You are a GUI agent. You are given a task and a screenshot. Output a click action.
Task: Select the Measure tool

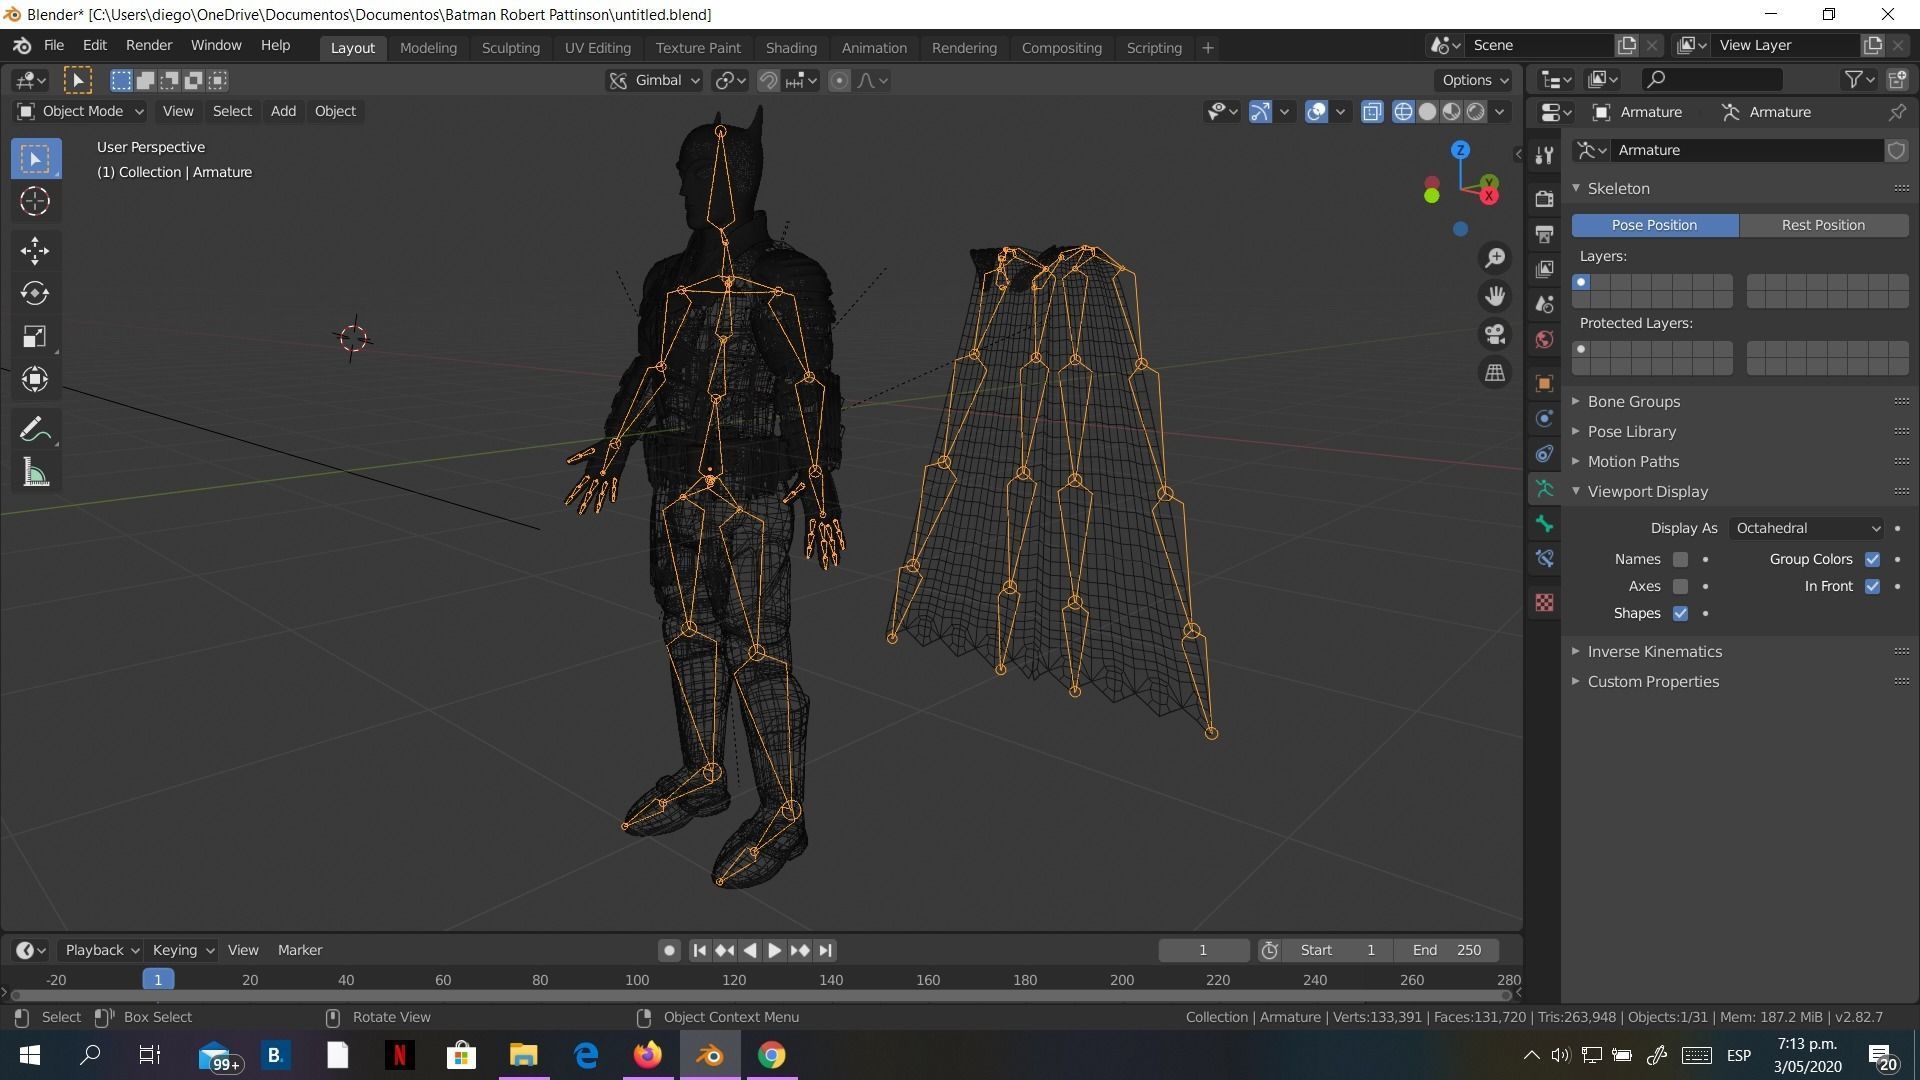click(x=35, y=473)
